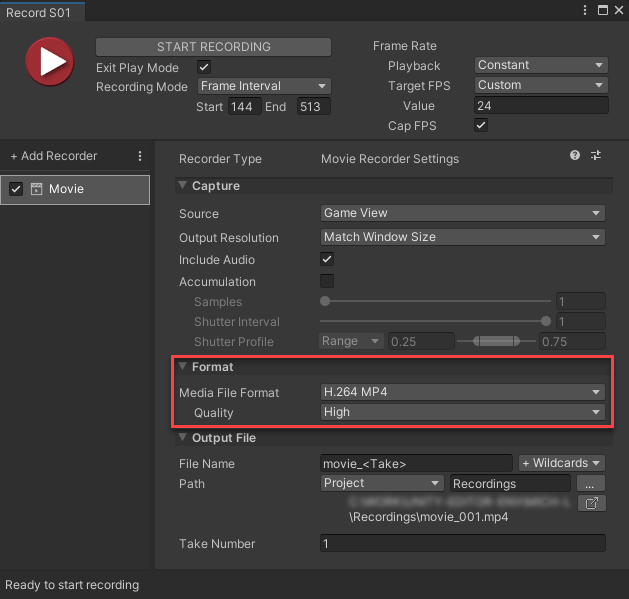Switch to the Record S01 tab

39,11
